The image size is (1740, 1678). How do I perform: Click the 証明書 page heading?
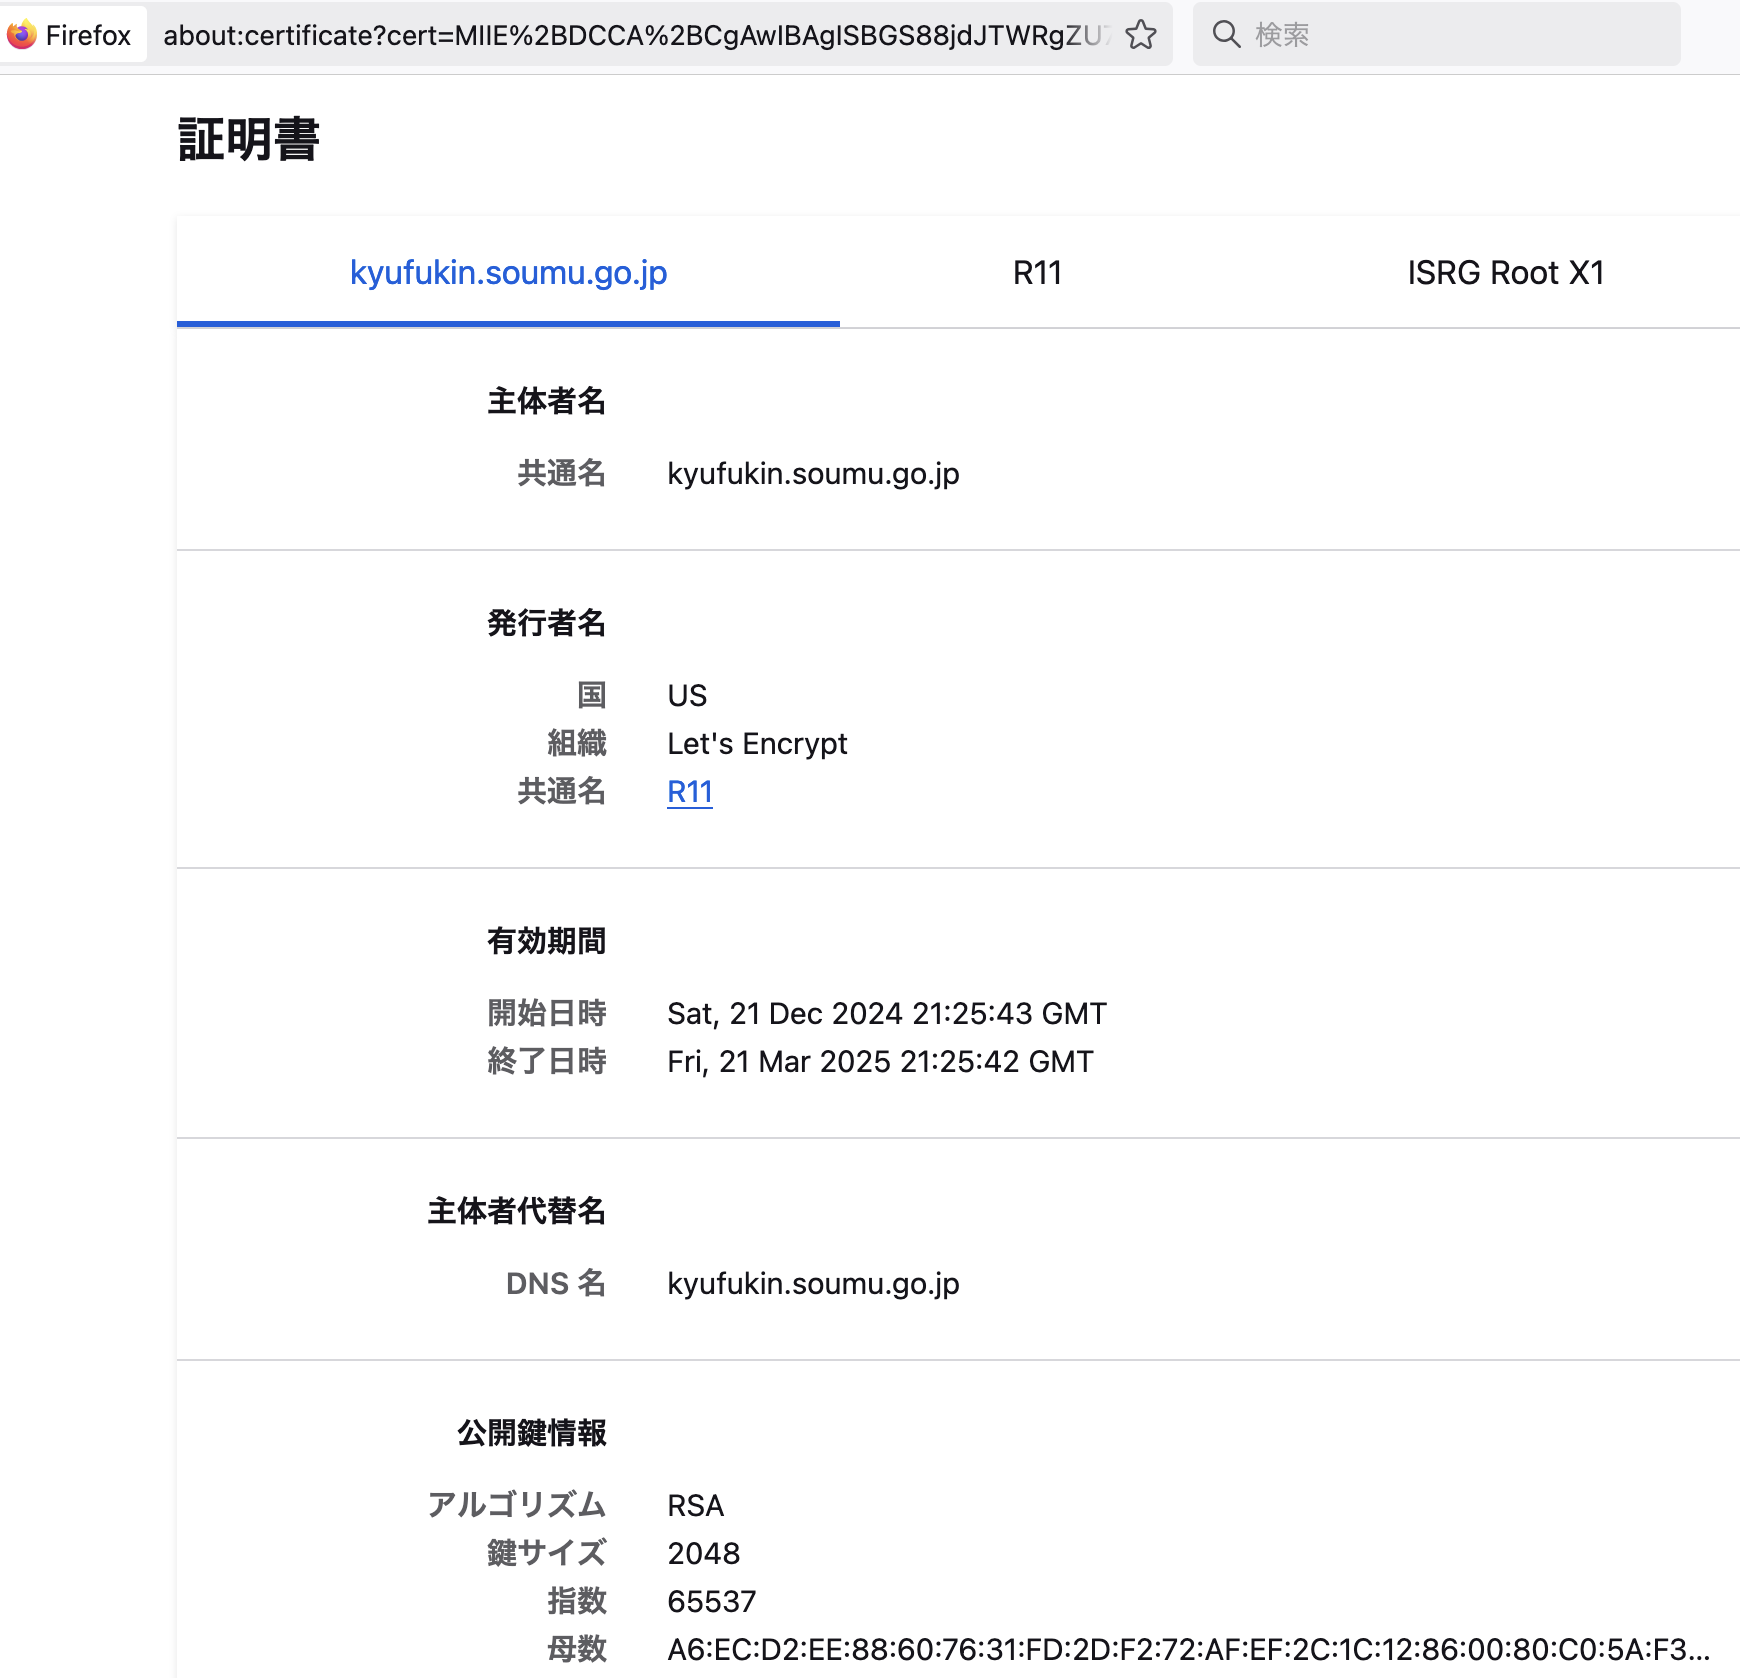(249, 139)
